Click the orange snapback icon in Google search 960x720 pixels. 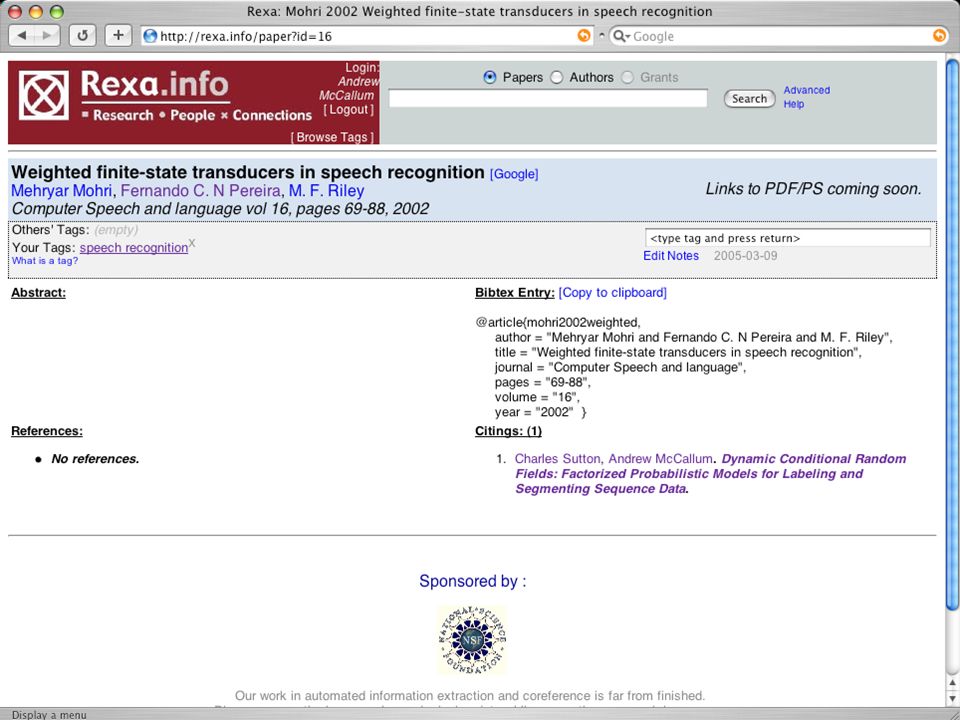[939, 36]
